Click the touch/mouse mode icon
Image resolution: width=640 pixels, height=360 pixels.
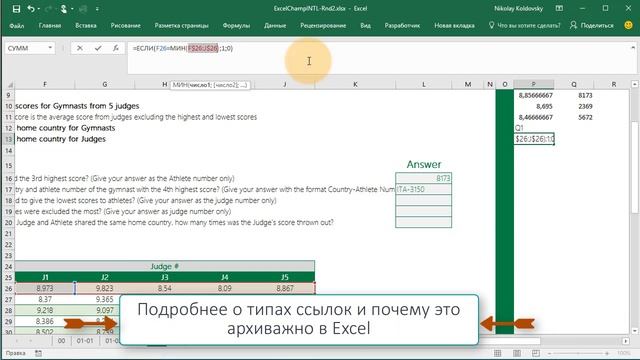(x=63, y=9)
